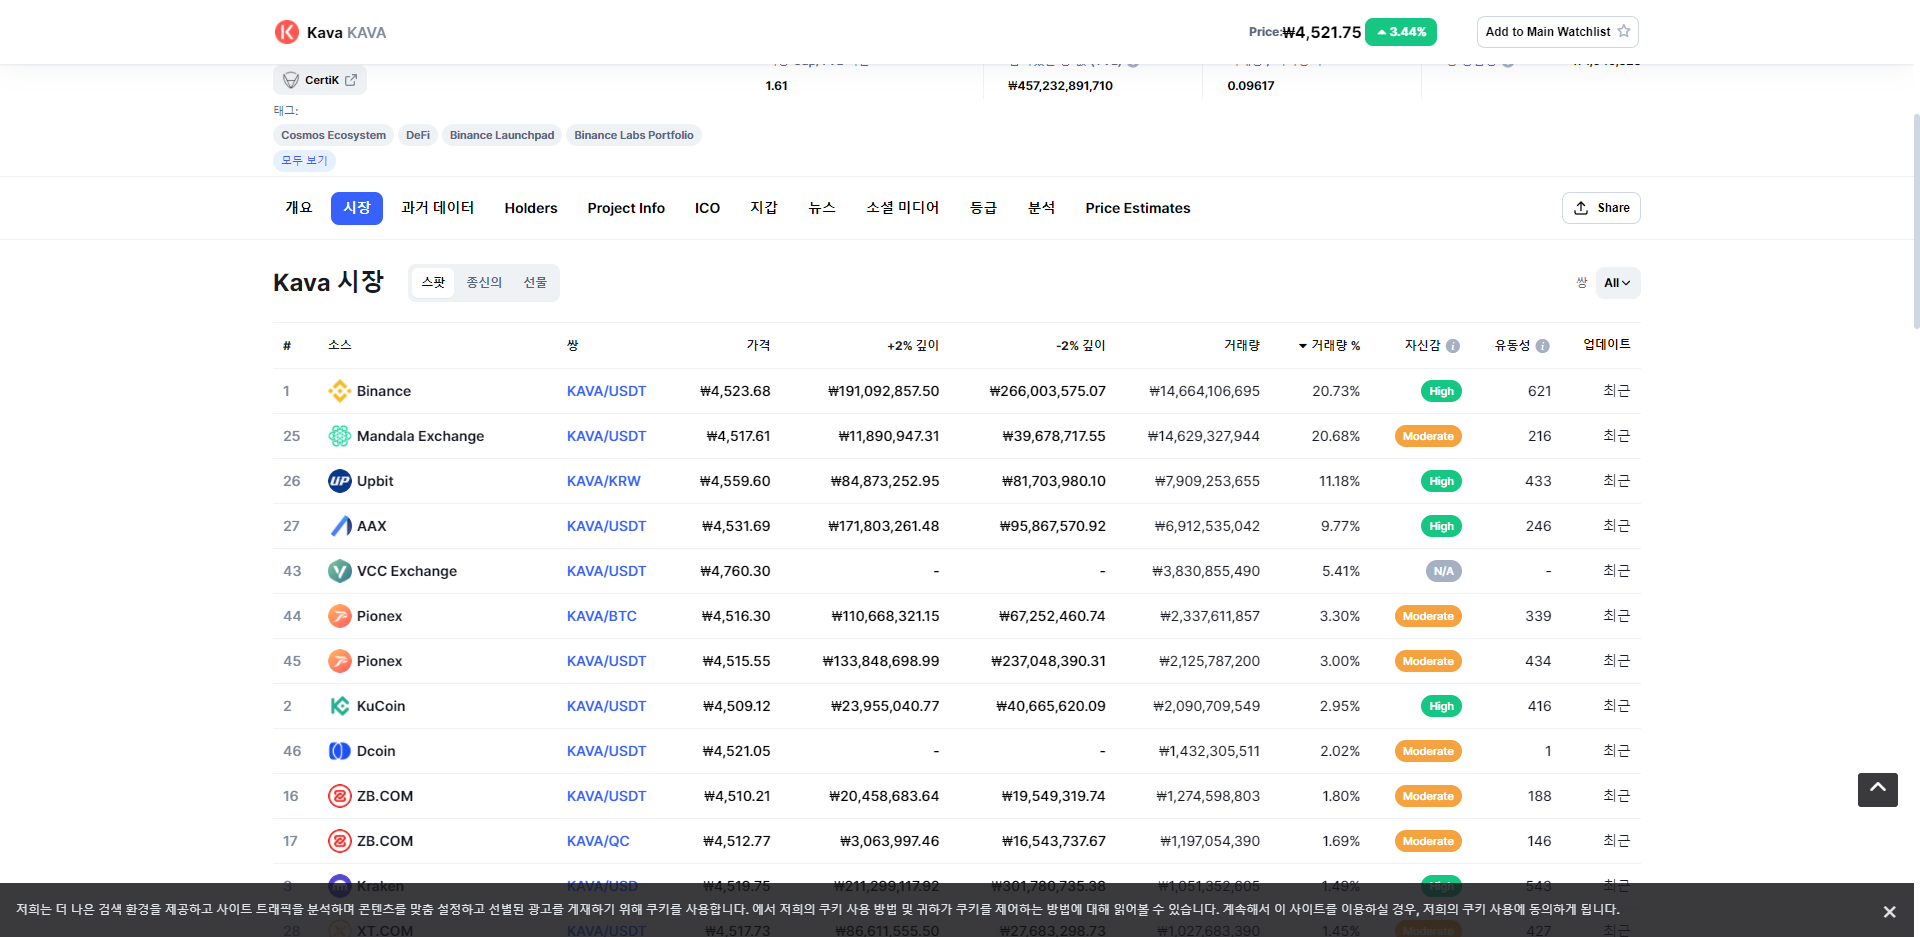Open the 뉴스 tab
Screen dimensions: 1920x937
[822, 208]
